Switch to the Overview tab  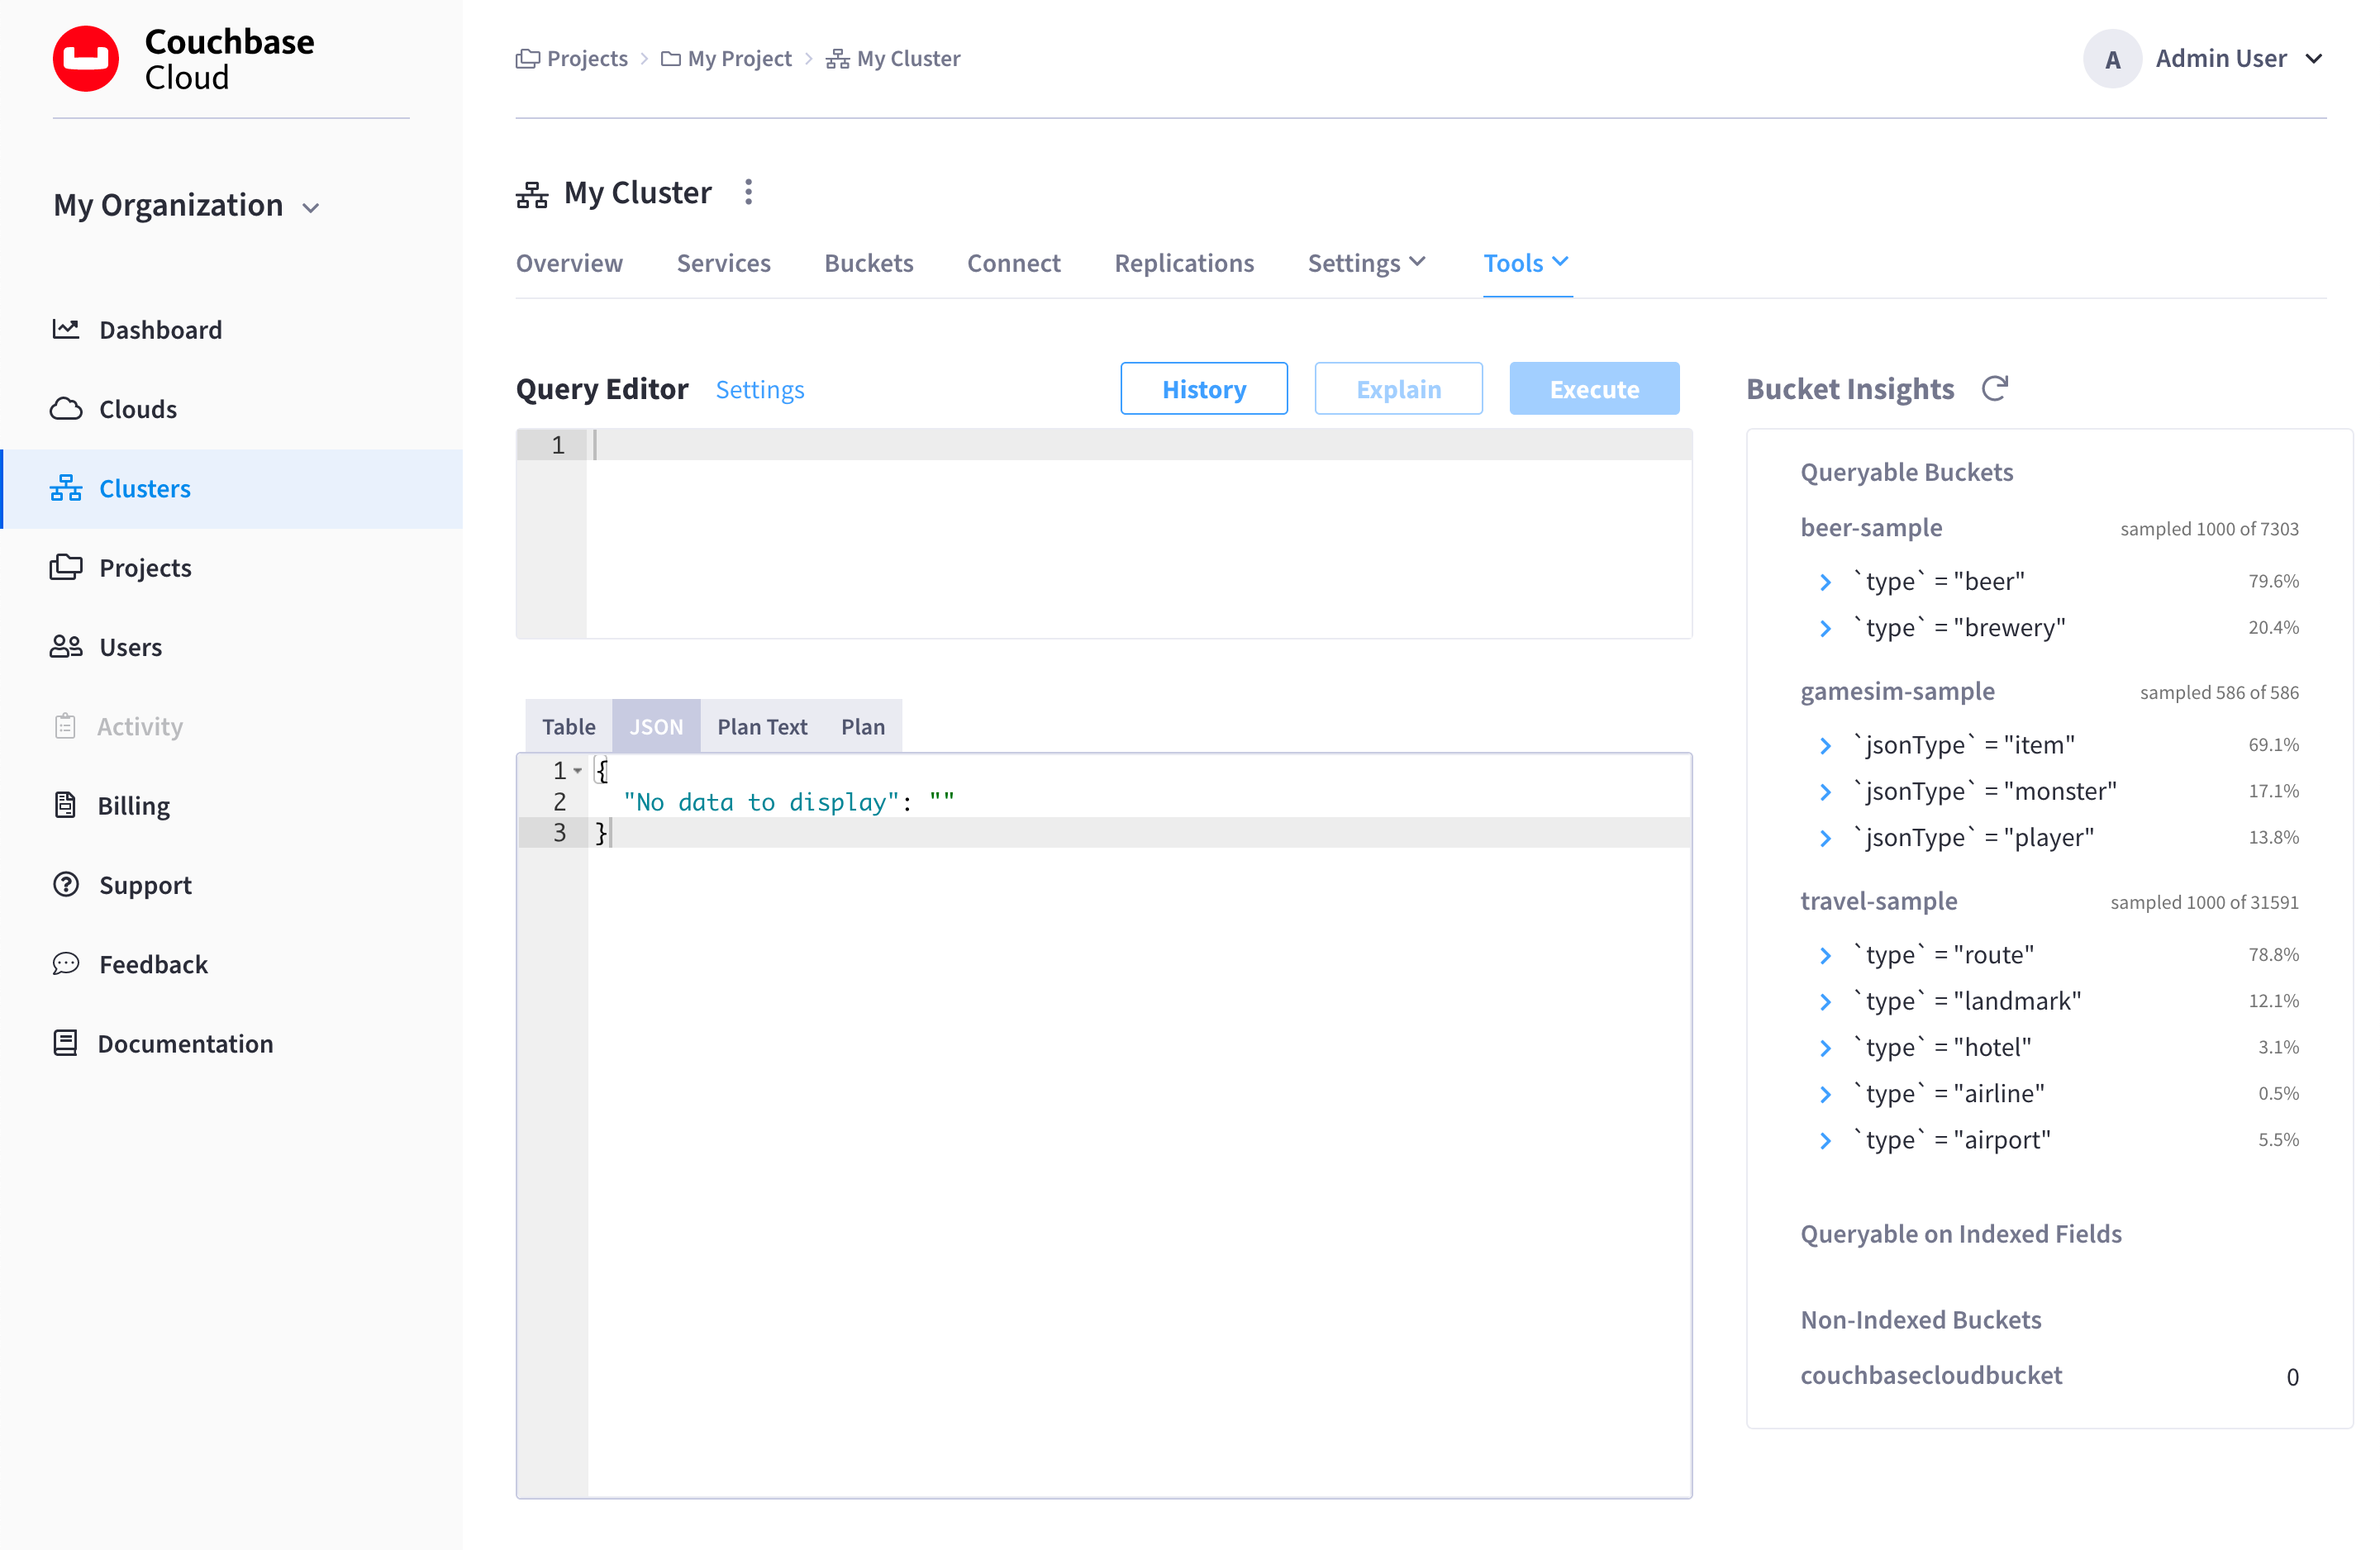click(569, 263)
